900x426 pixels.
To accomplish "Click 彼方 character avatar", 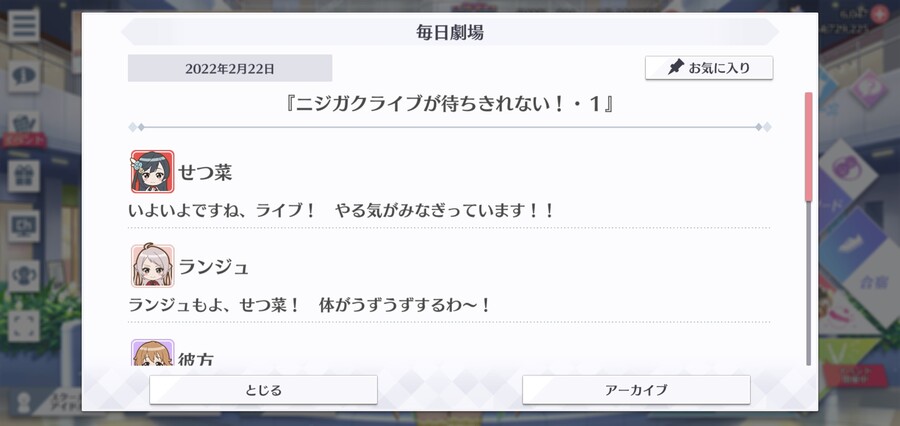I will tap(152, 353).
